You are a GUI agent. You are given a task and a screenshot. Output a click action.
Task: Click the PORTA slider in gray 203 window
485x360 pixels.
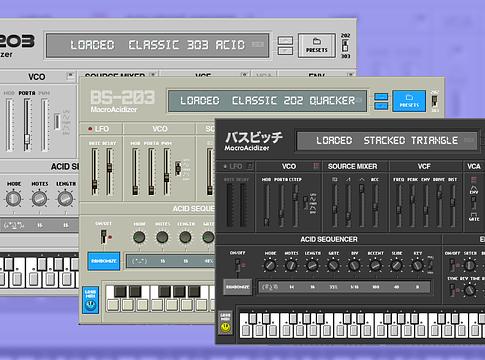point(27,125)
